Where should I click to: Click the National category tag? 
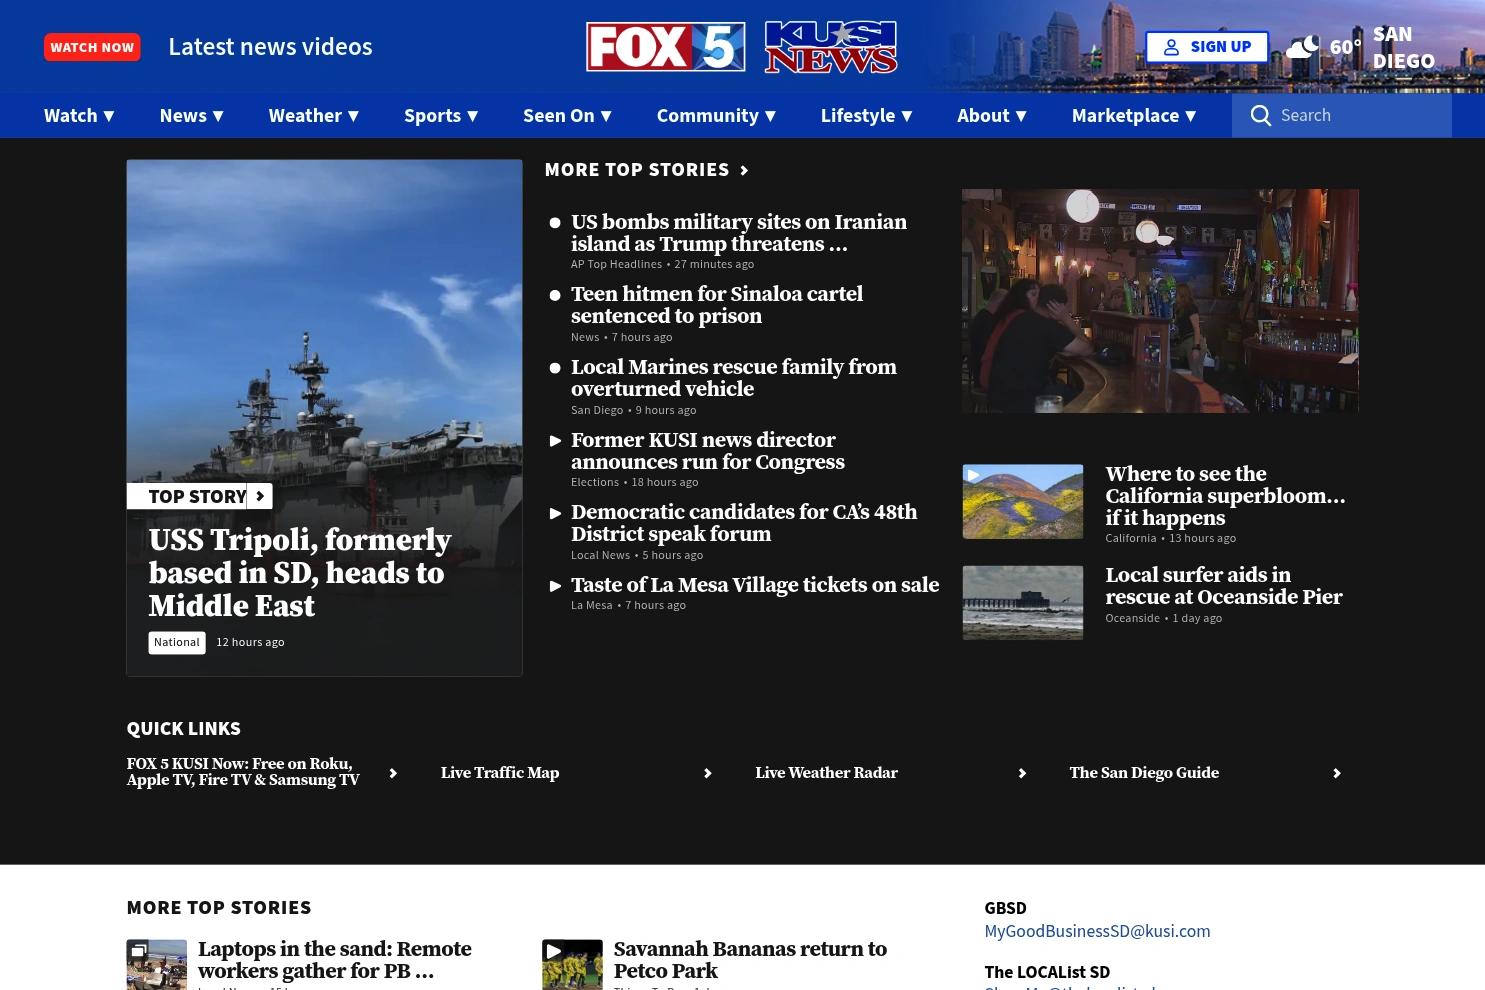[x=177, y=642]
